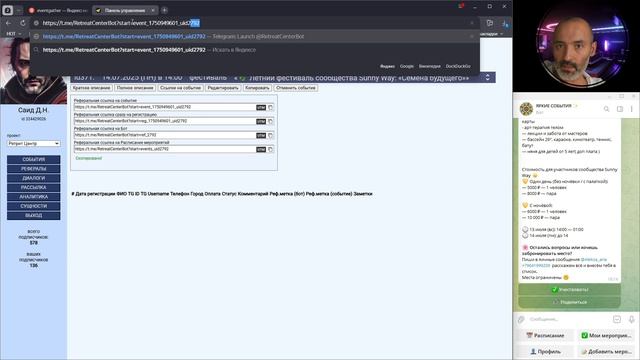
Task: Click the Поделиться button in Telegram
Action: [569, 302]
